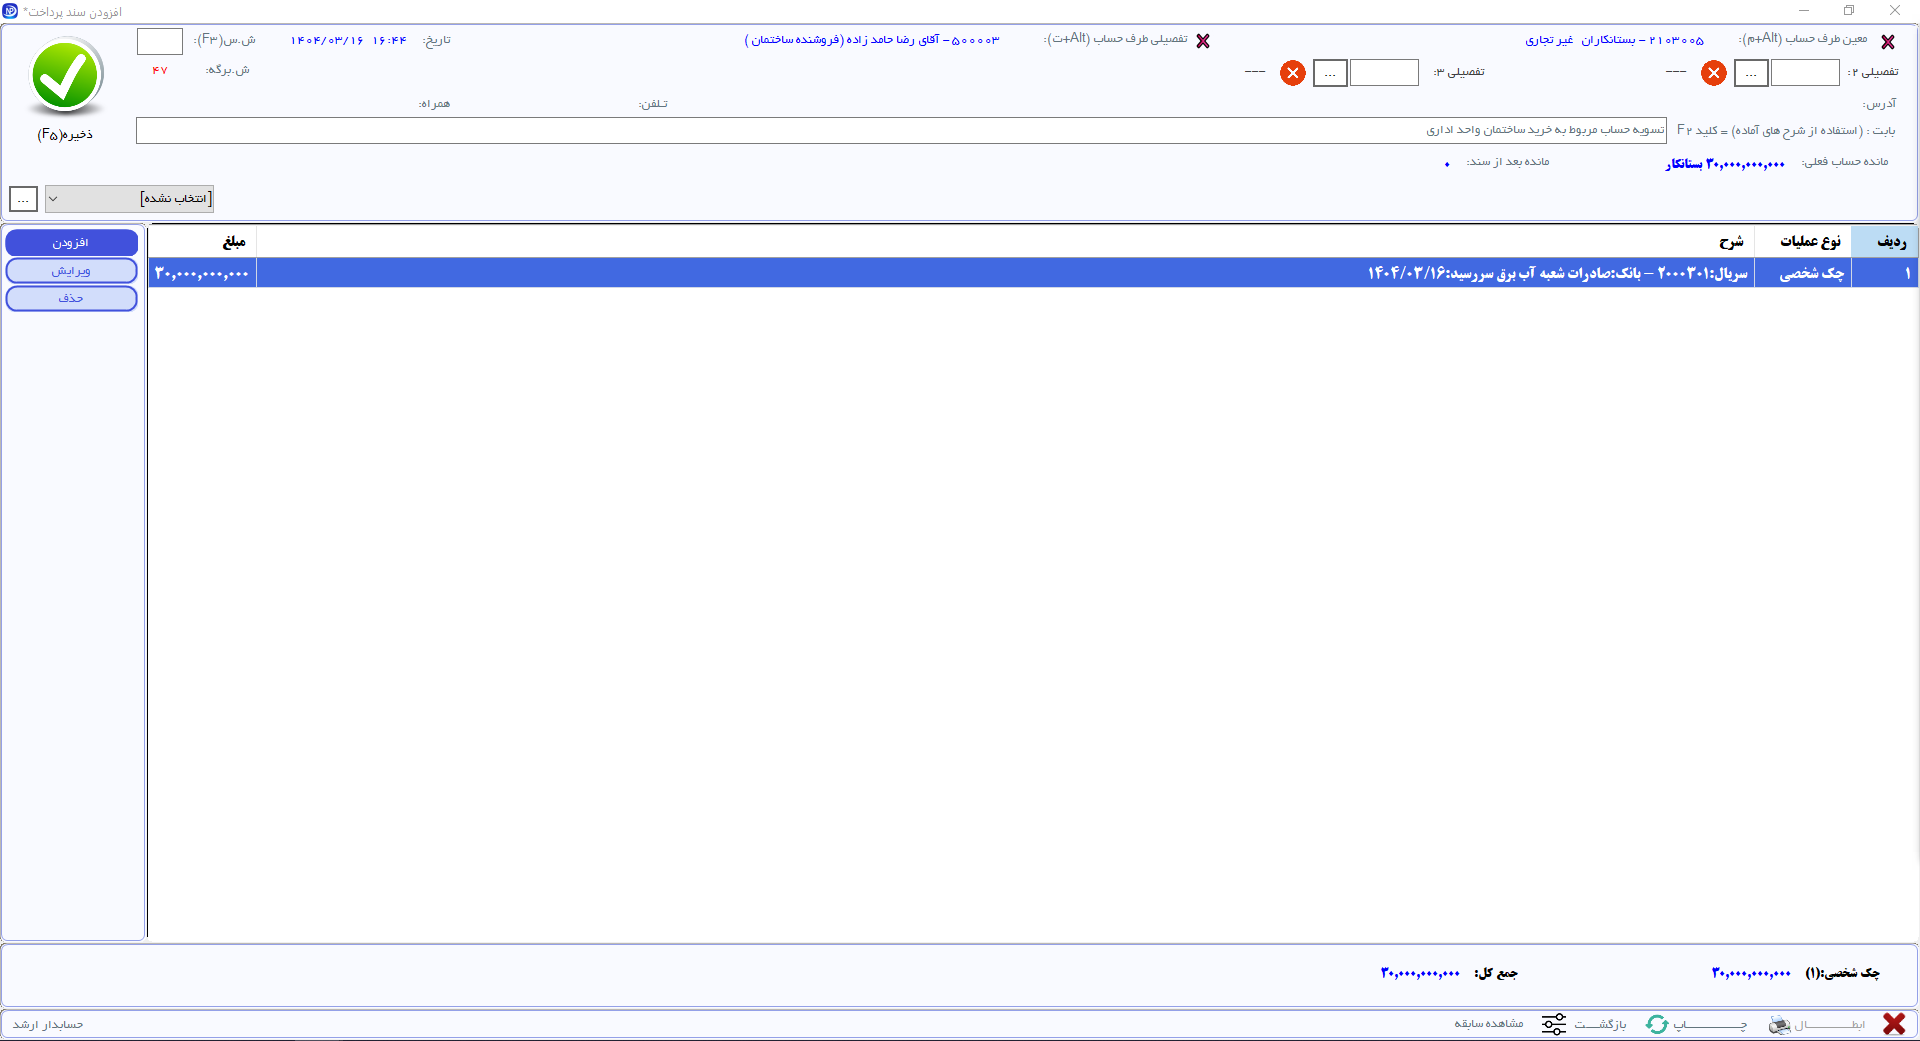Image resolution: width=1920 pixels, height=1041 pixels.
Task: Open the Tafsili 2 browse (...) button
Action: [x=1751, y=73]
